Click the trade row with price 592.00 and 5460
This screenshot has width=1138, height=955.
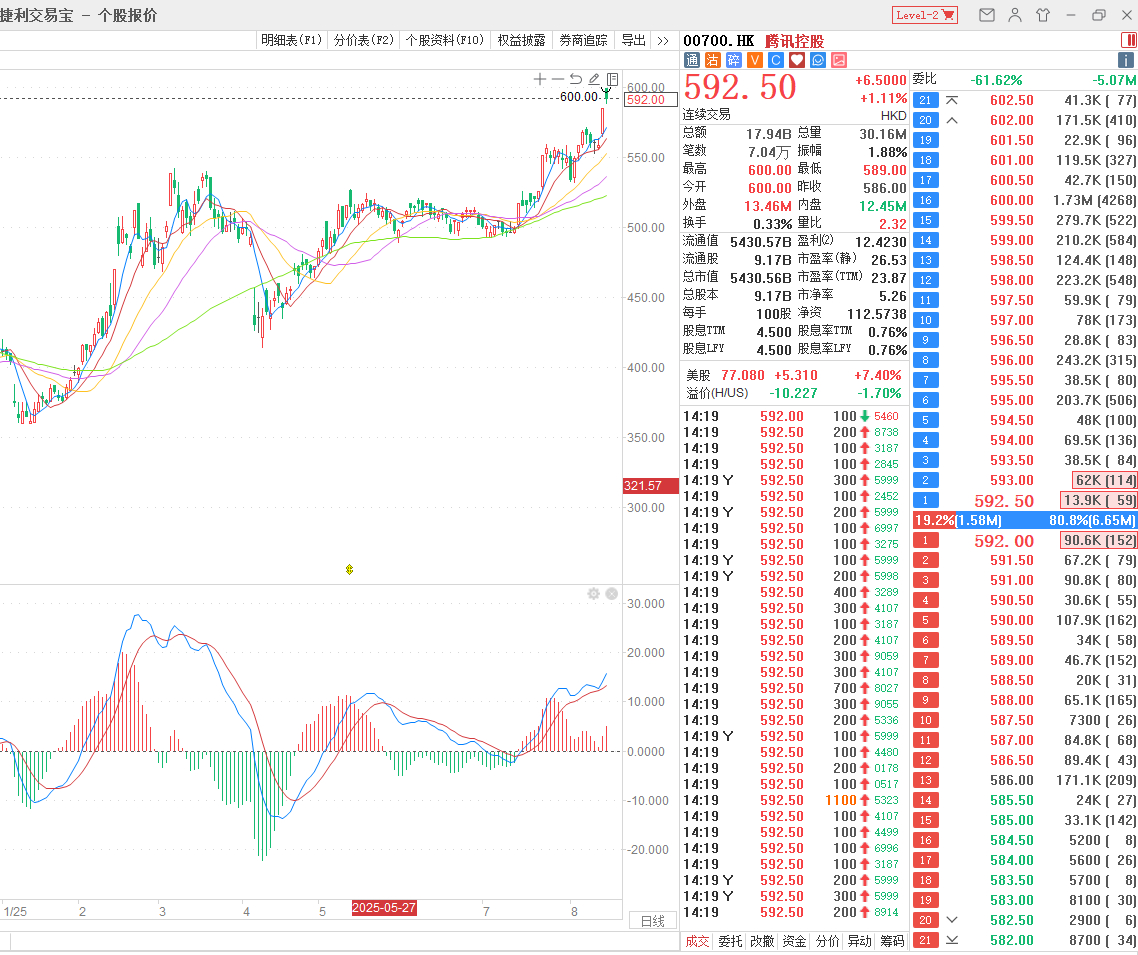coord(795,417)
